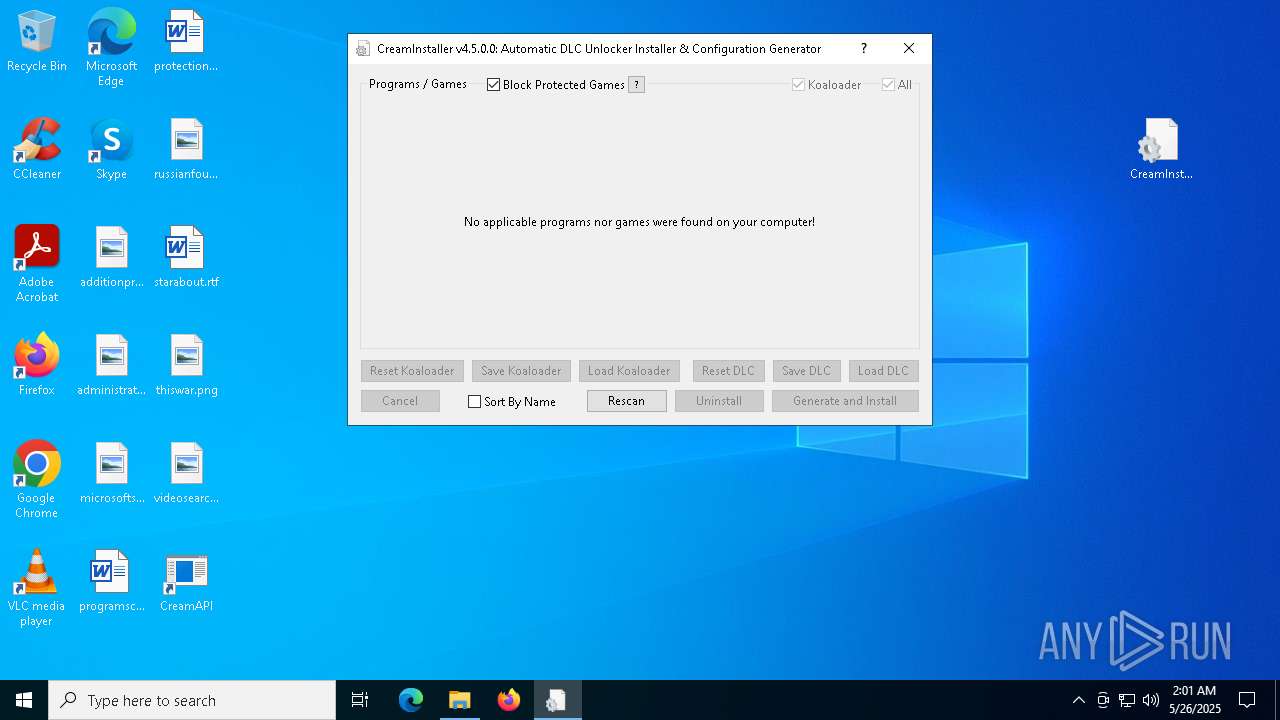Screen dimensions: 1280x720
Task: Toggle the All checkbox
Action: [x=888, y=85]
